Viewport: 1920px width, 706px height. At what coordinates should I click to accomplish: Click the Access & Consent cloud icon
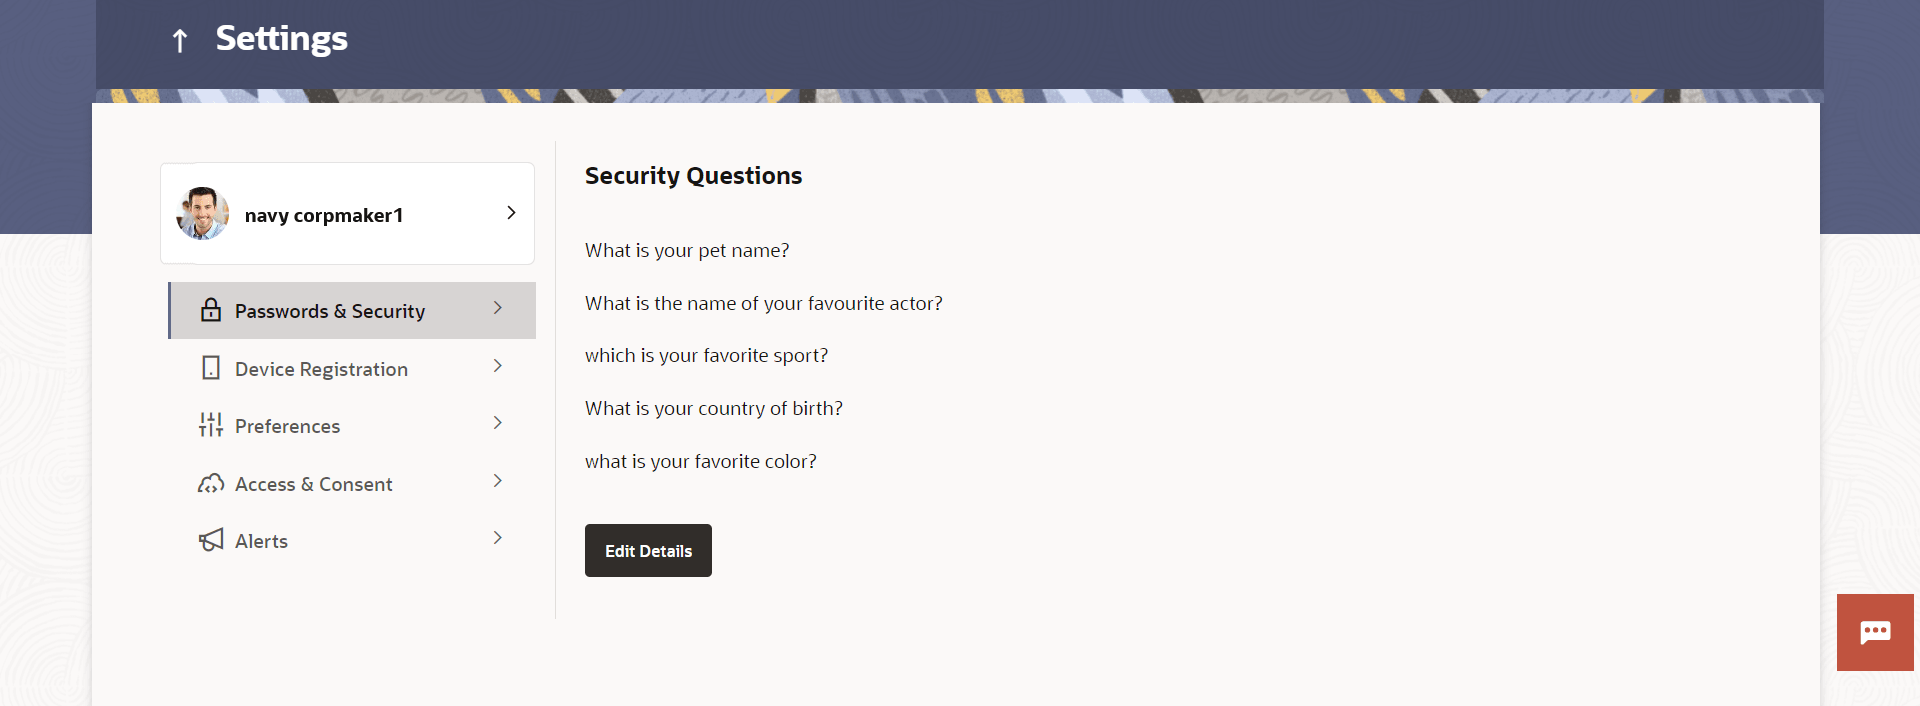pos(211,484)
